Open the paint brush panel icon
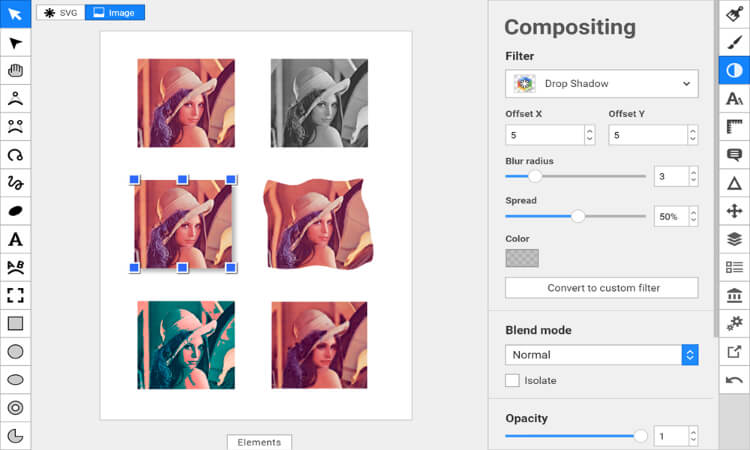This screenshot has width=750, height=450. point(733,42)
